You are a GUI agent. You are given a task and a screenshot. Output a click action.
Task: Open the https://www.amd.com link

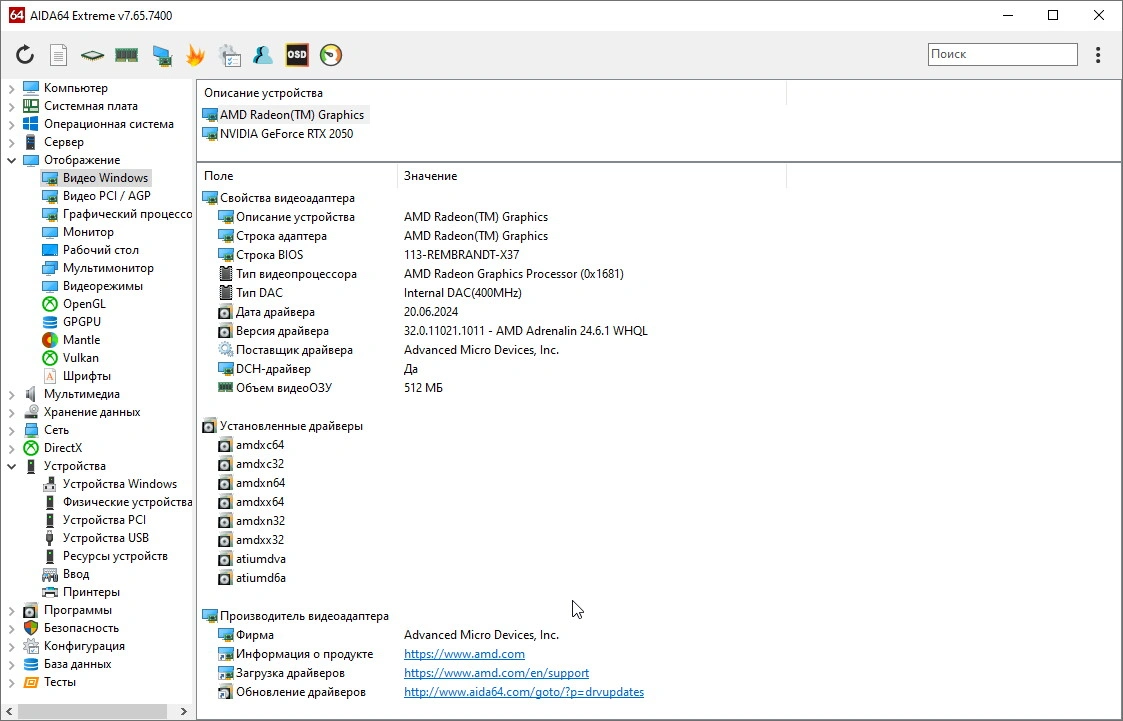[x=464, y=654]
